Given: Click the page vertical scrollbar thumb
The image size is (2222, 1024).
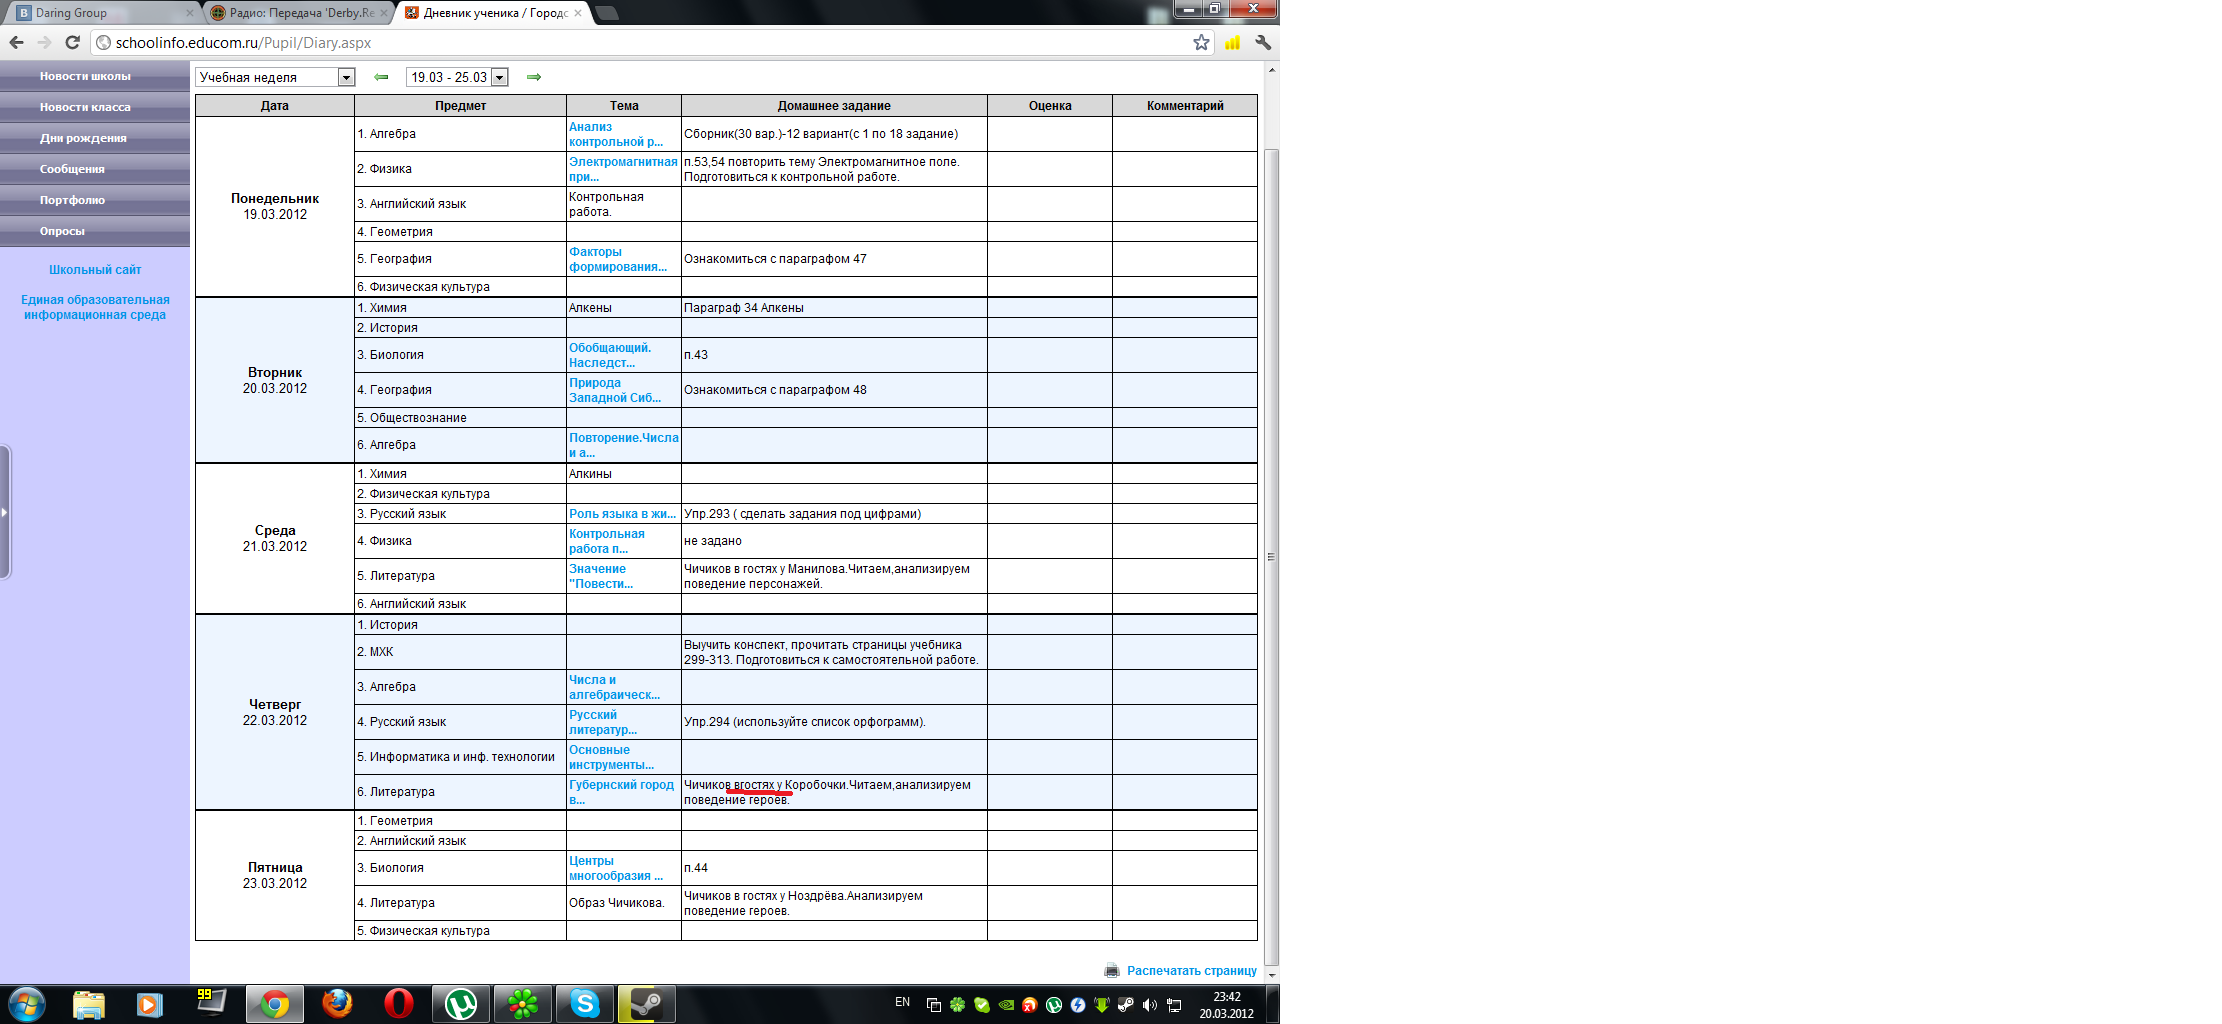Looking at the screenshot, I should (1272, 556).
